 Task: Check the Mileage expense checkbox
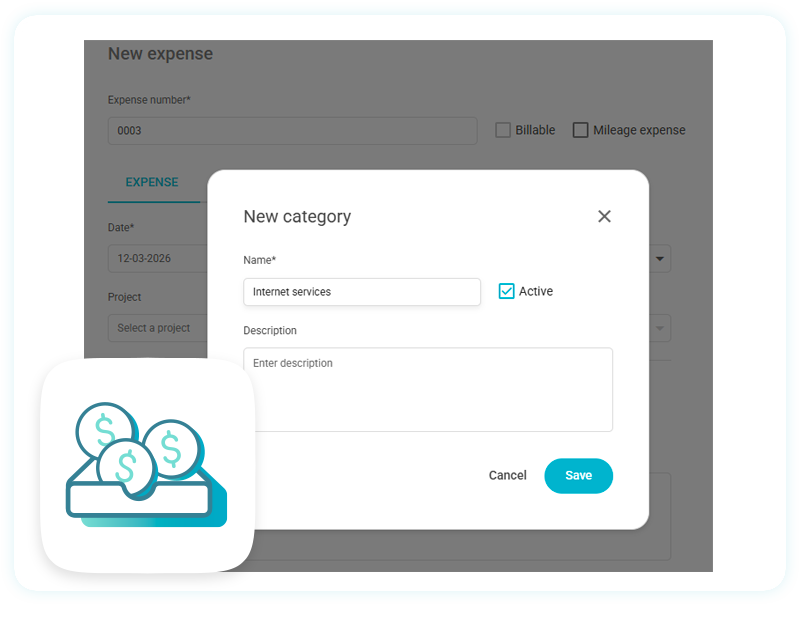click(x=581, y=130)
